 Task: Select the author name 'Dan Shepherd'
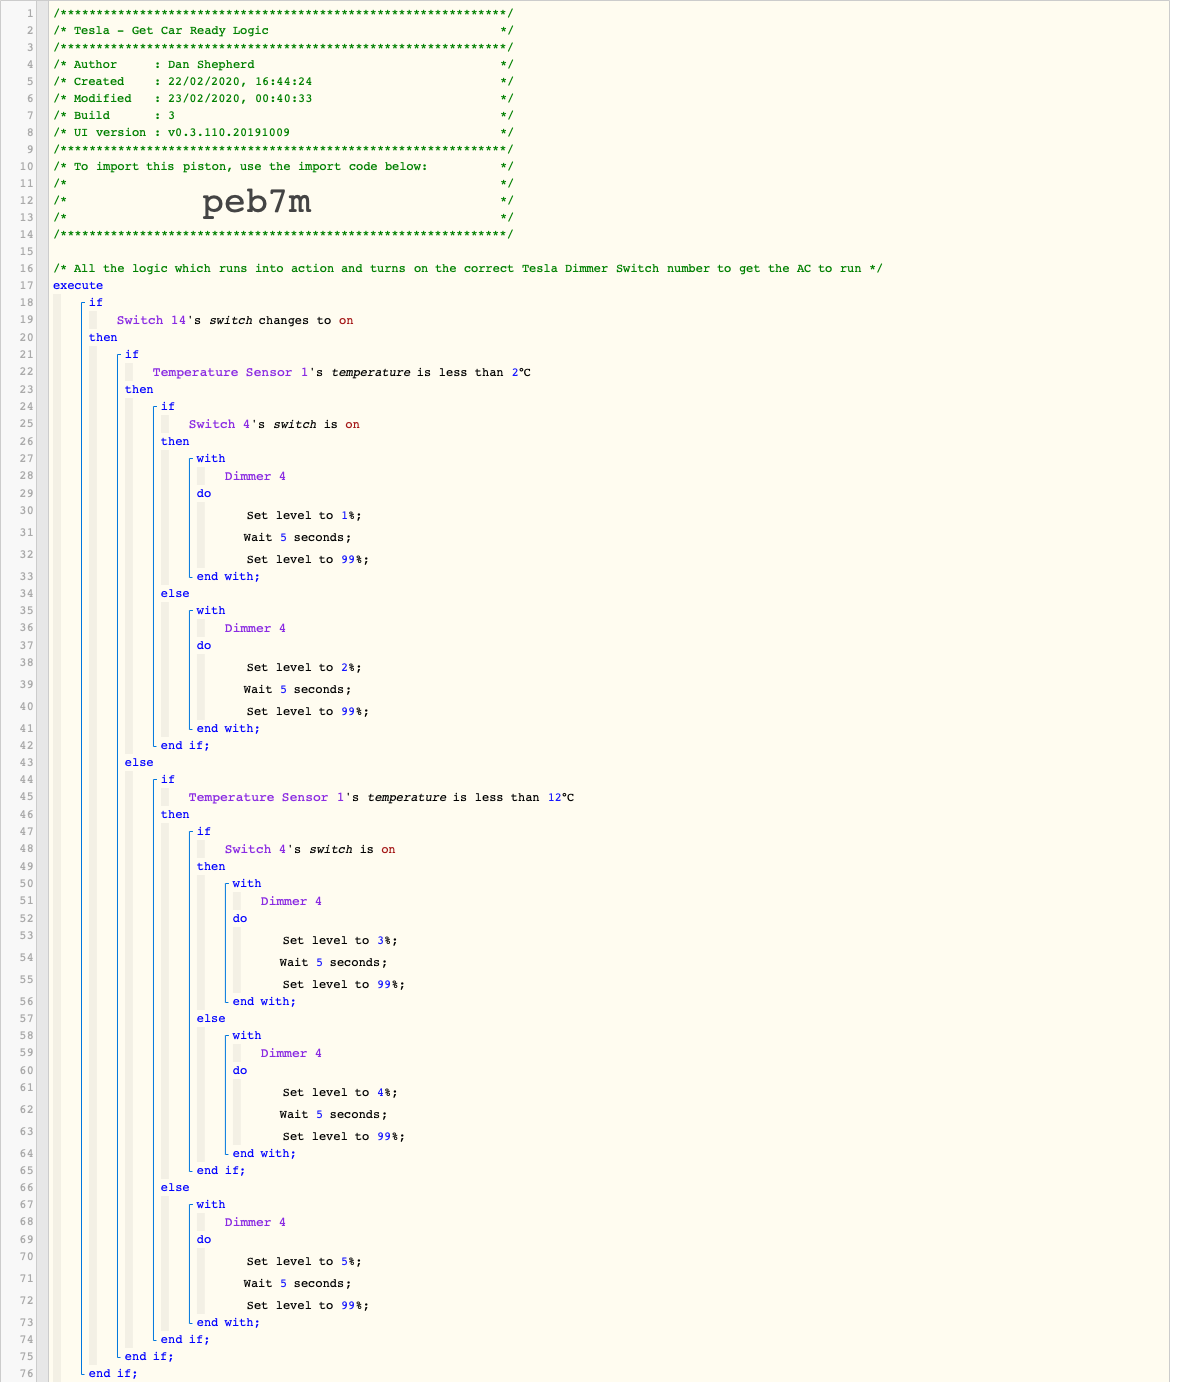[211, 64]
